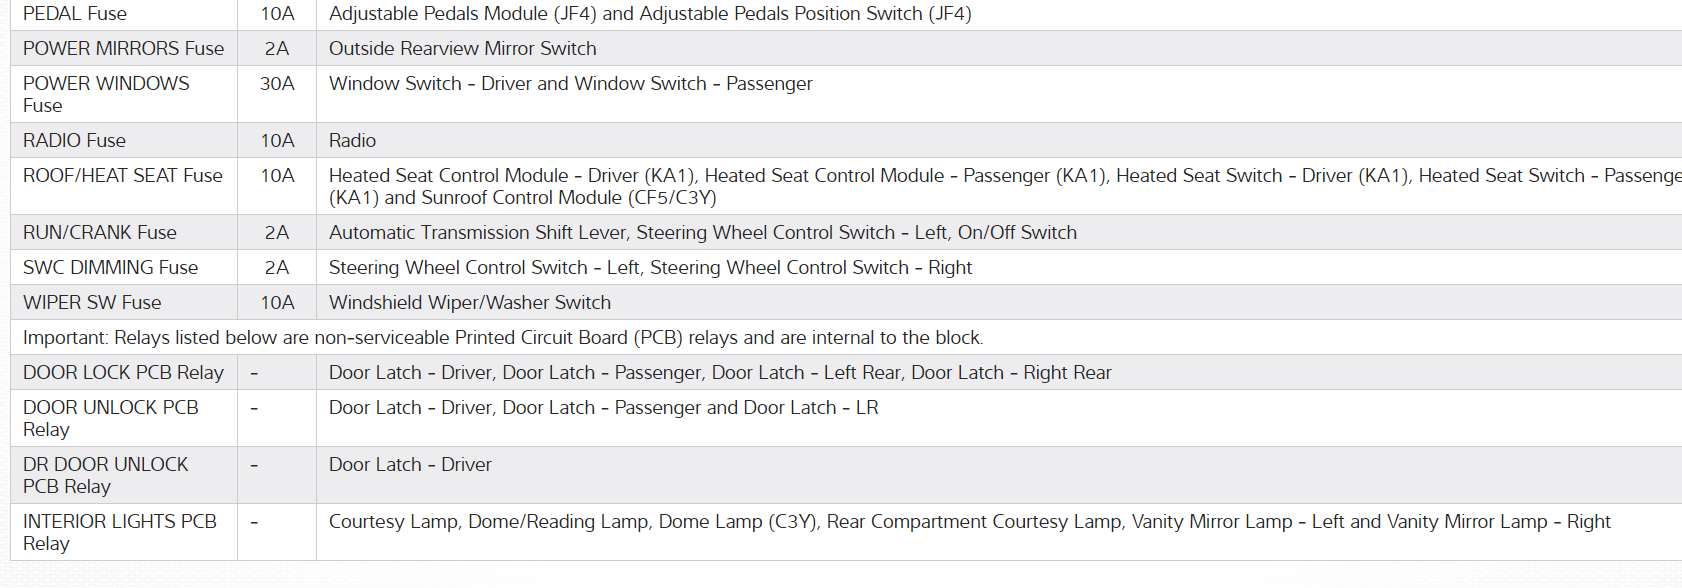This screenshot has width=1682, height=588.
Task: Select the RADIO Fuse name cell
Action: click(75, 141)
